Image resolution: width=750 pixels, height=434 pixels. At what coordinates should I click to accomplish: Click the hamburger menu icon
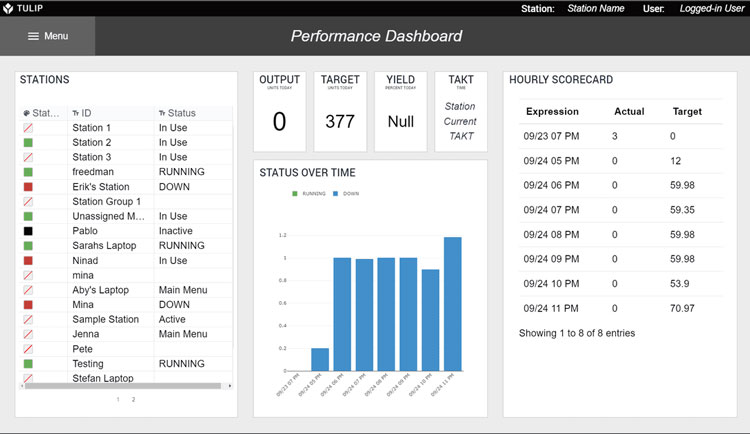point(33,36)
